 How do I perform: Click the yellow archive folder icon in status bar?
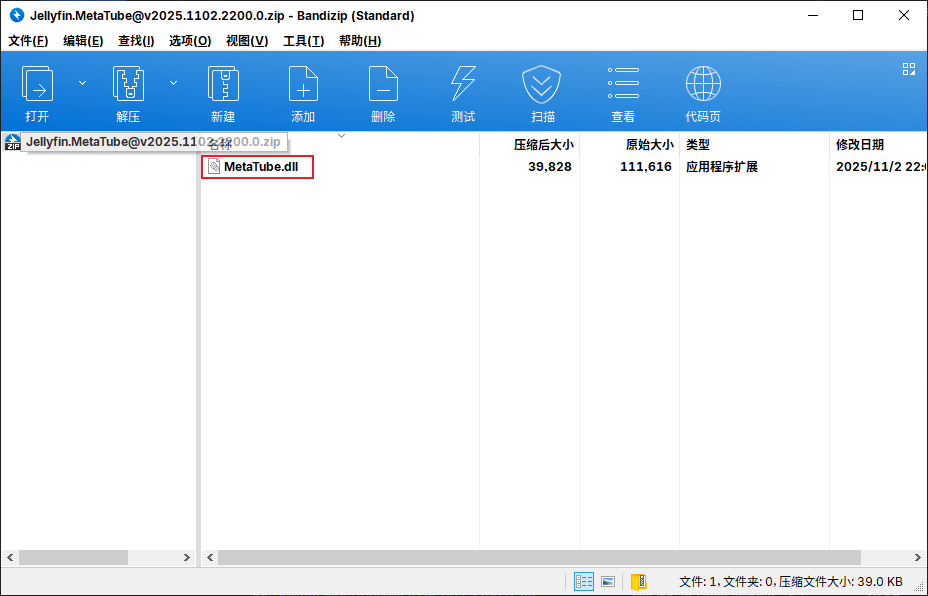tap(639, 581)
